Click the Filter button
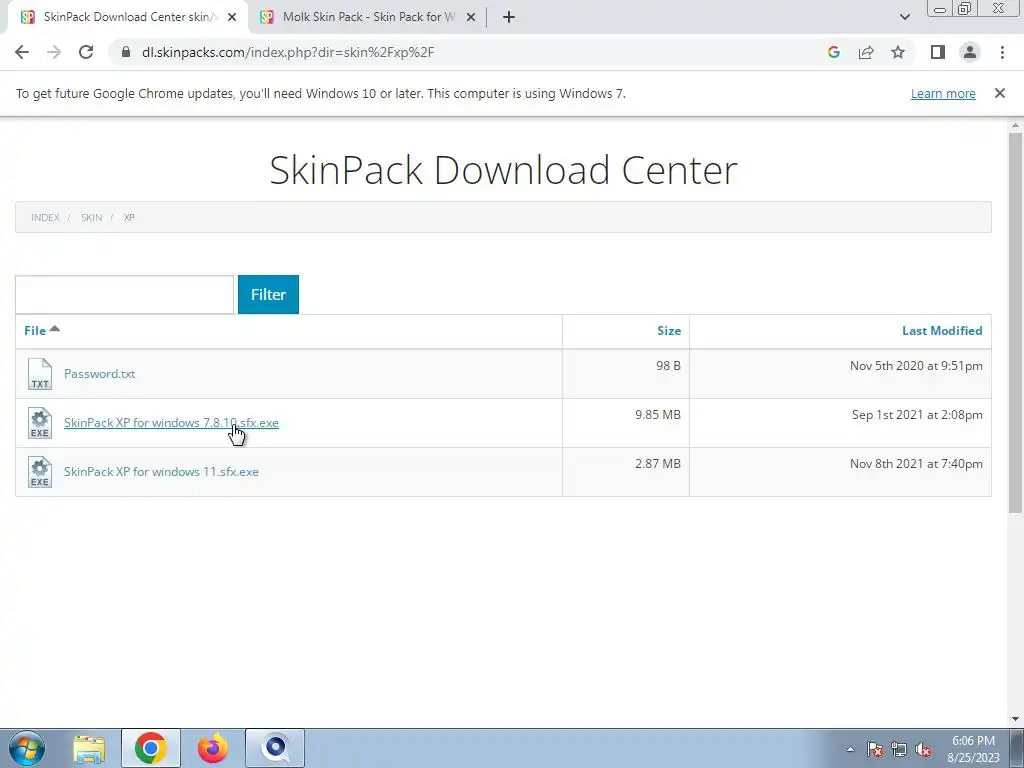The height and width of the screenshot is (768, 1024). pyautogui.click(x=268, y=295)
